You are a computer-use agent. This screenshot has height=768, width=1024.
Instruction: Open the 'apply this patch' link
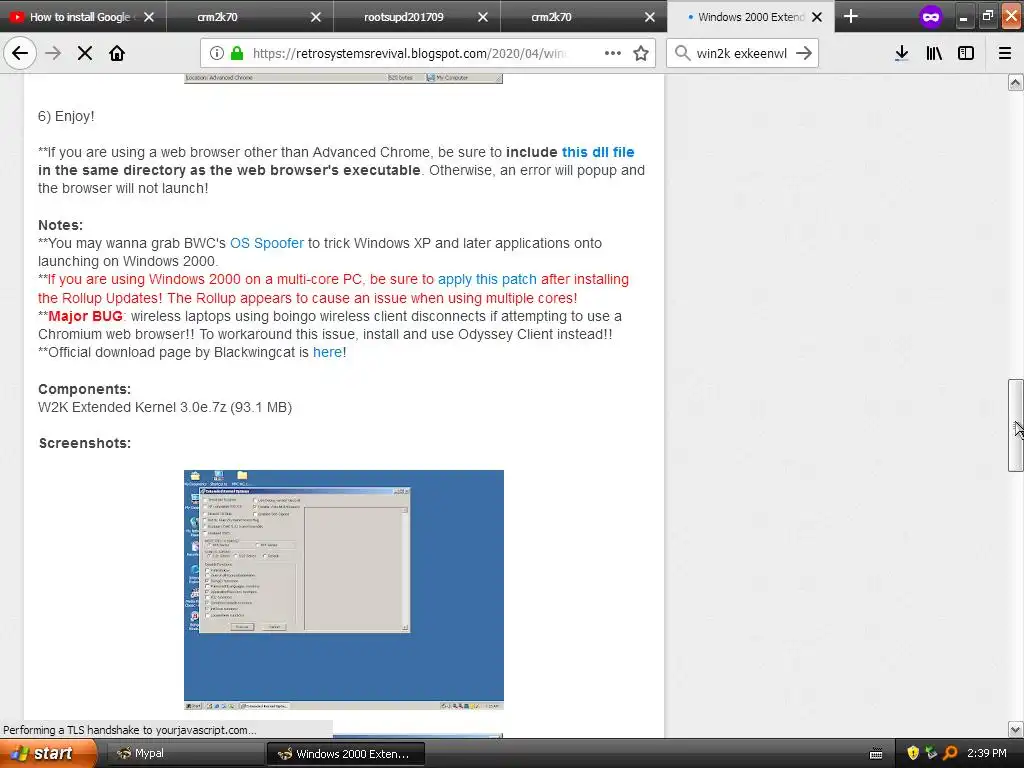pyautogui.click(x=487, y=279)
